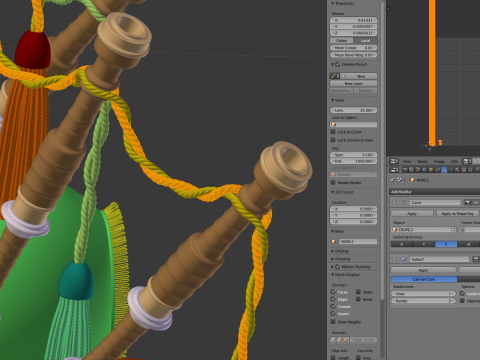Screen dimensions: 480x360
Task: Toggle the Motion Tracking checkbox
Action: (338, 267)
